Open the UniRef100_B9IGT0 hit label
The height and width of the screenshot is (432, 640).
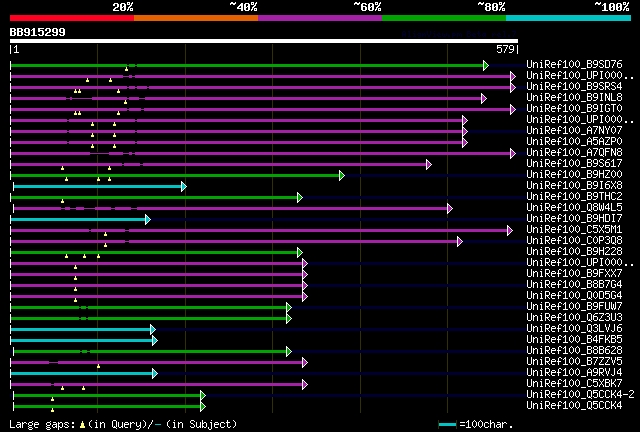(574, 108)
